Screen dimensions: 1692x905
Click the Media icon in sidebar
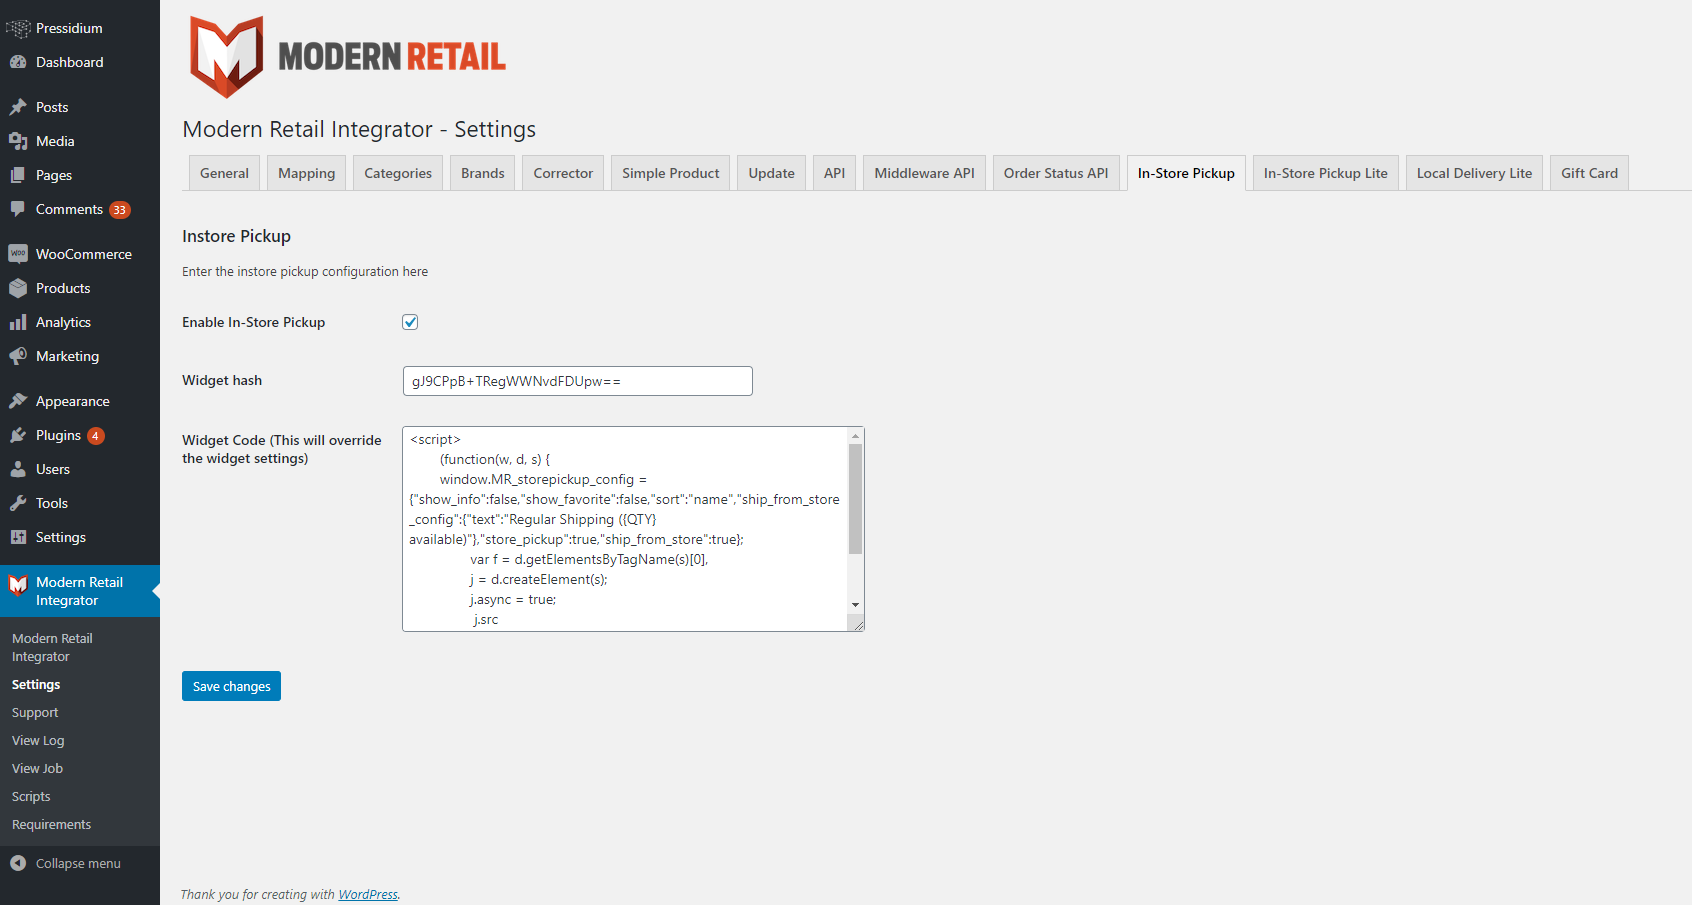[18, 141]
